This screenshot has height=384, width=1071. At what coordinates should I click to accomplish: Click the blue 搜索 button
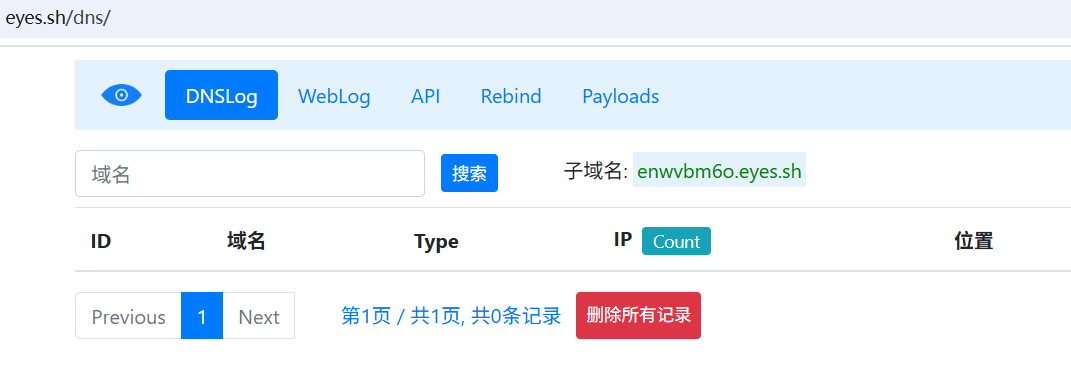tap(469, 173)
